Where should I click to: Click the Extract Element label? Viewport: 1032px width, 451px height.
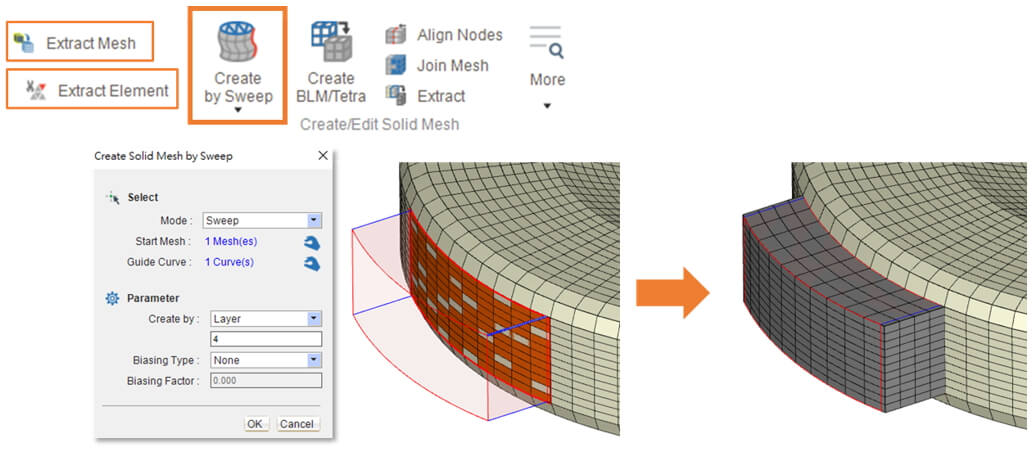point(113,91)
